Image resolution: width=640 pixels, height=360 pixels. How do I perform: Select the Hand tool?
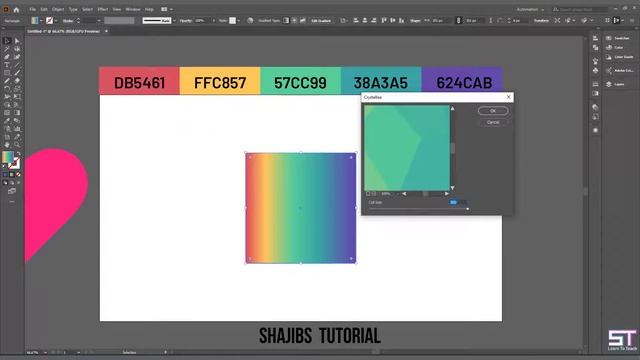(x=7, y=144)
